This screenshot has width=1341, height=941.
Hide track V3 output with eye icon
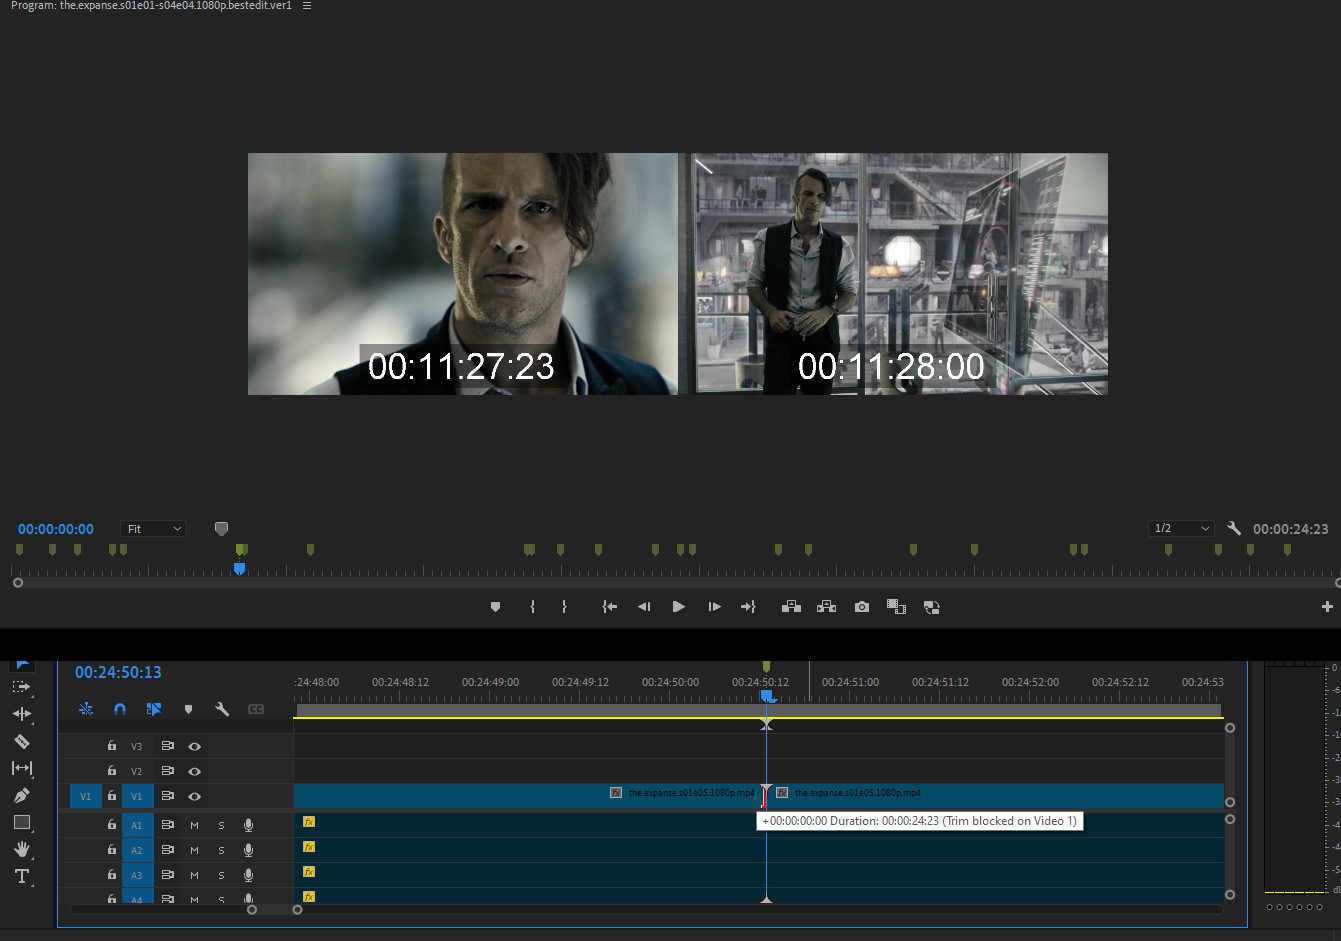pos(195,746)
